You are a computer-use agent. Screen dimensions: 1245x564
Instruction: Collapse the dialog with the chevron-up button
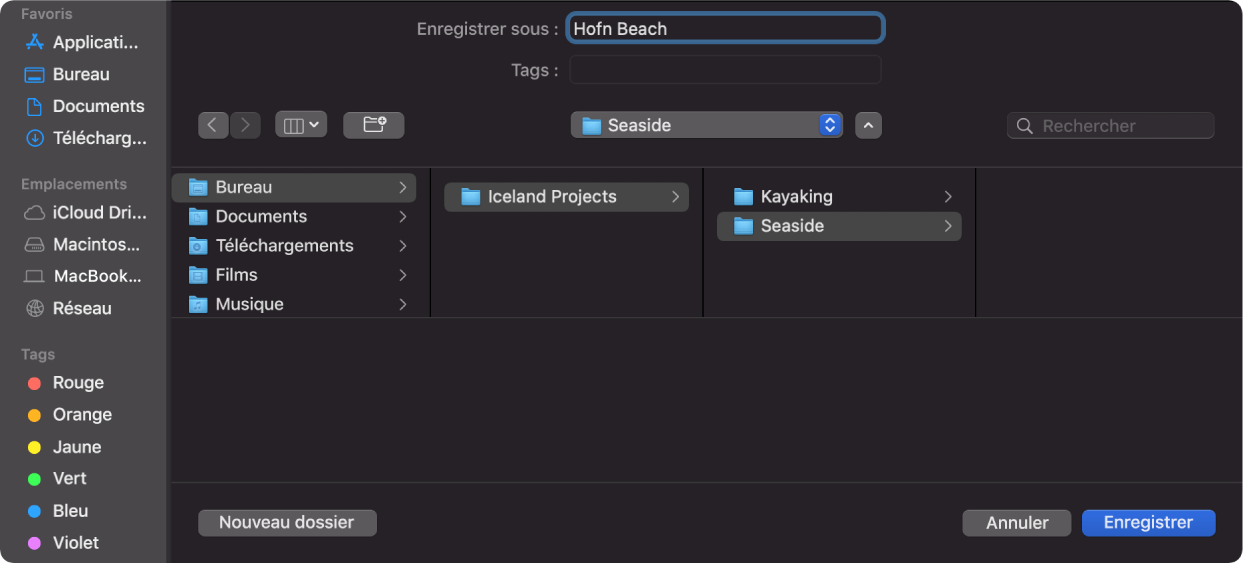click(868, 125)
